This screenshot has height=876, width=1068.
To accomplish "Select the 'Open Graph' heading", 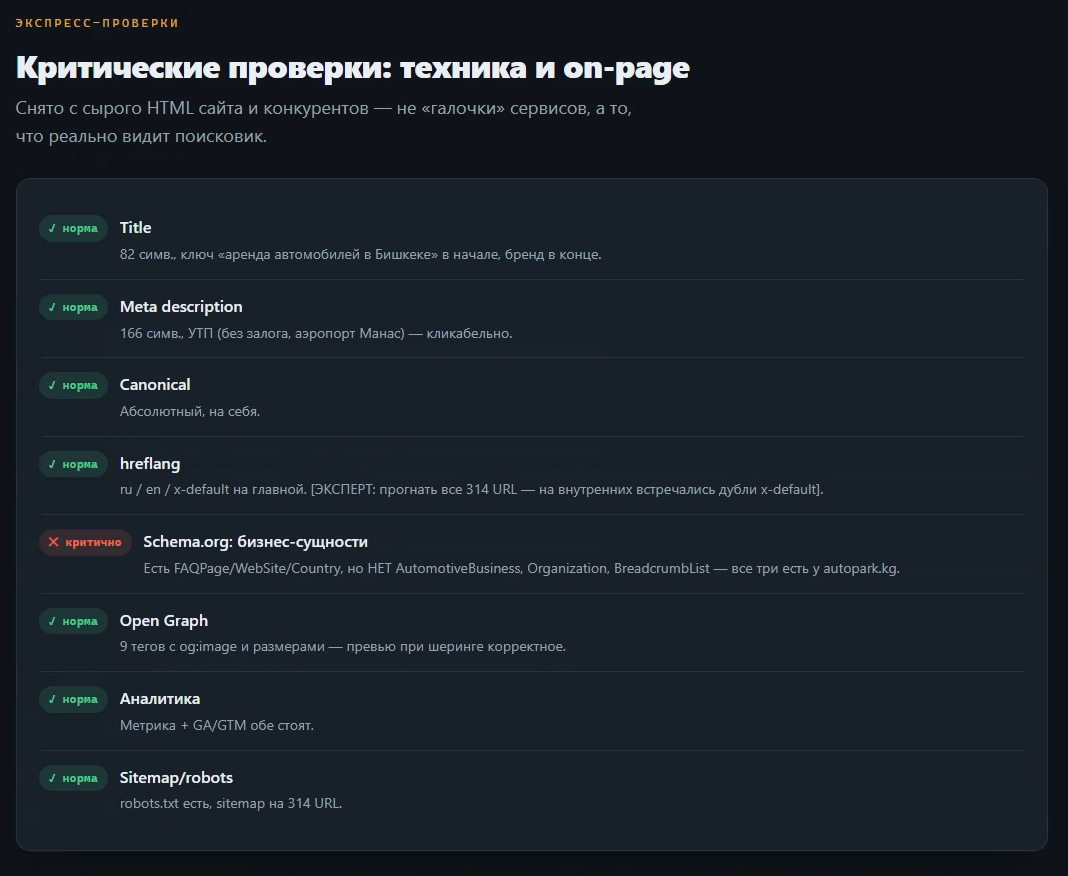I will click(x=164, y=621).
